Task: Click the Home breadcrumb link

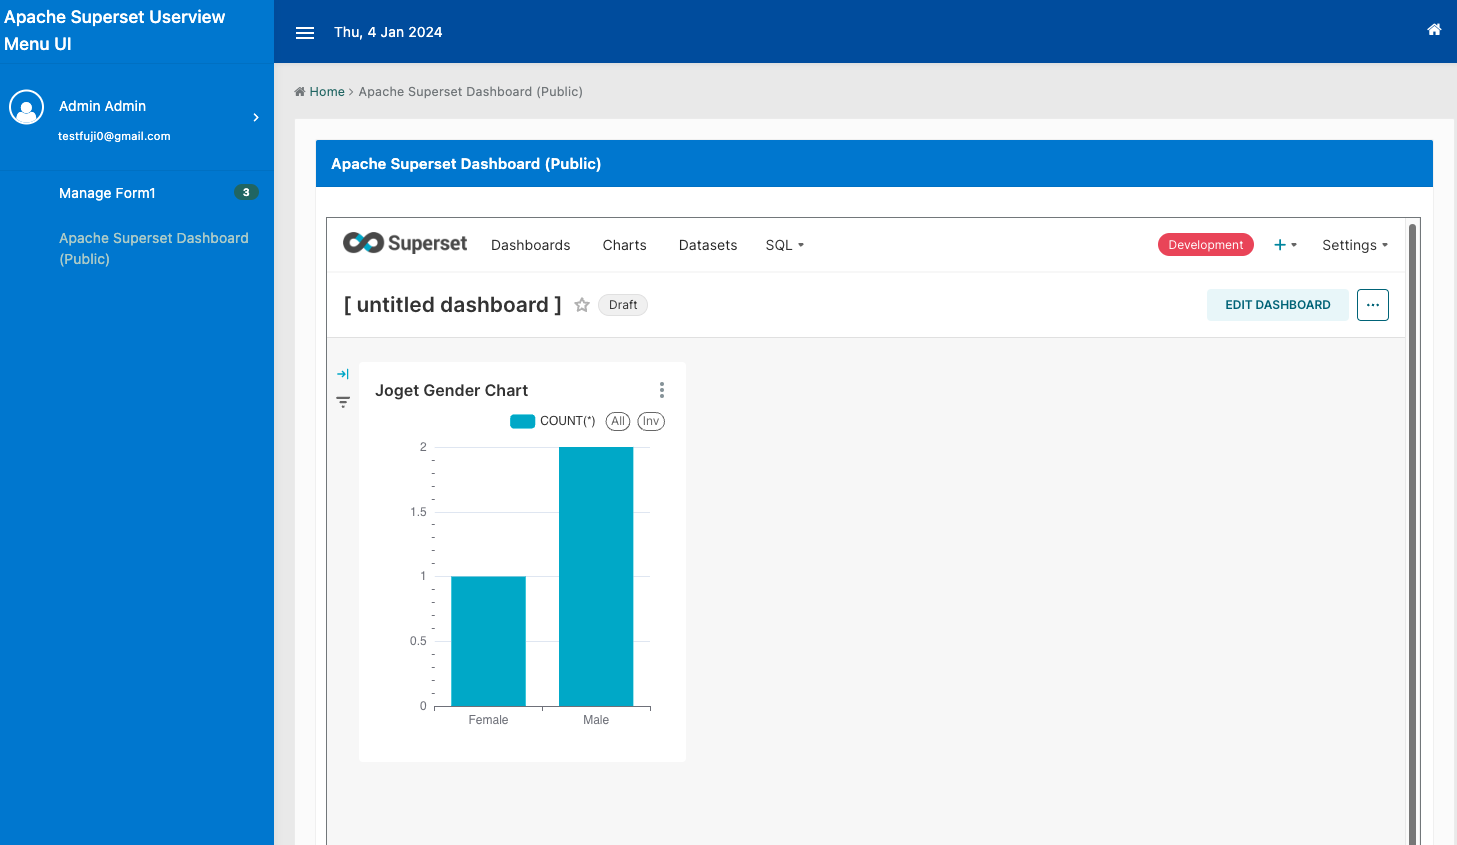Action: (x=326, y=92)
